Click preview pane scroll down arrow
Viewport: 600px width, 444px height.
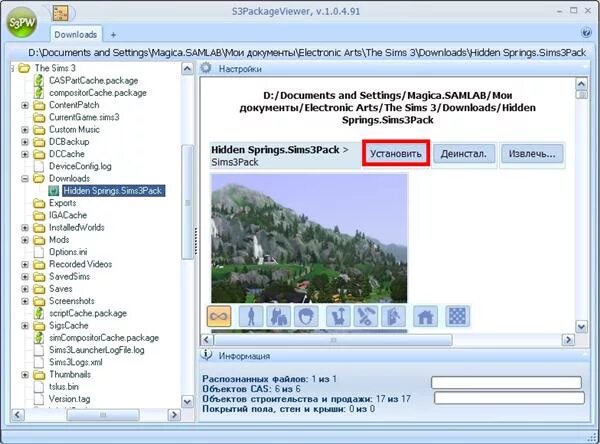581,326
